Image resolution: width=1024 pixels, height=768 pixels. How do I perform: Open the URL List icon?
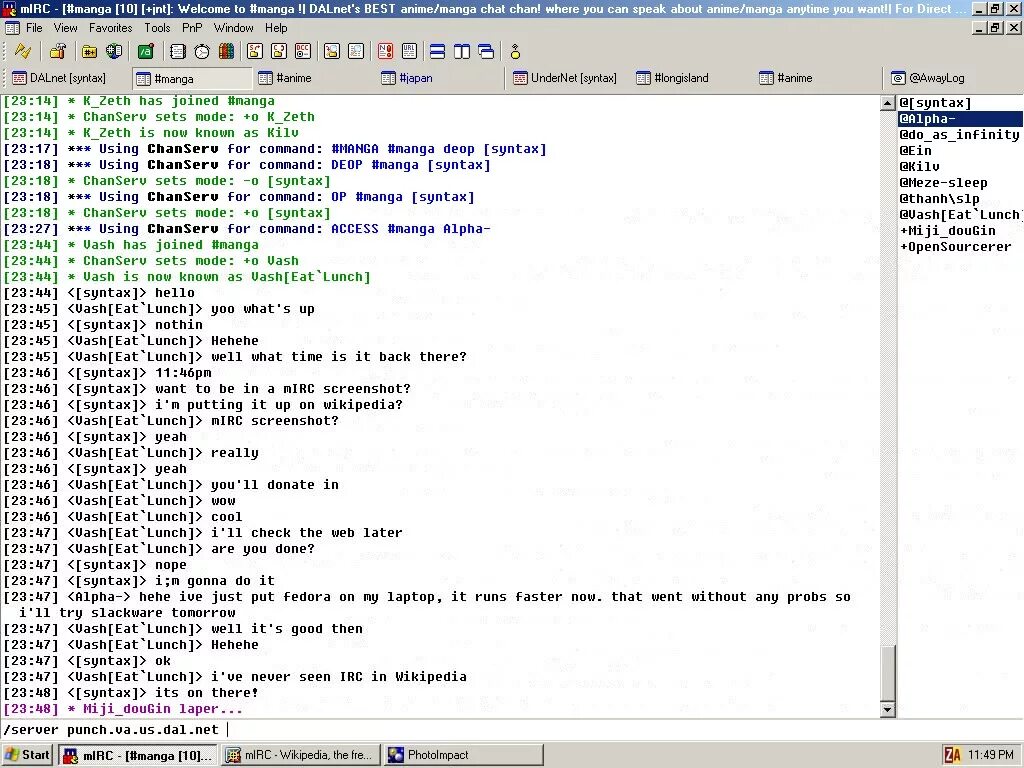click(409, 51)
